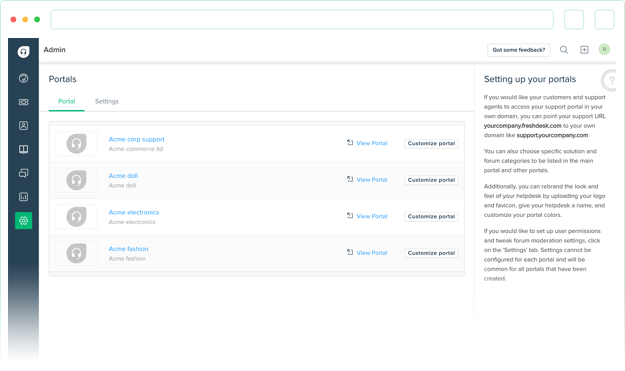This screenshot has height=371, width=625.
Task: Select the Admin gear icon in sidebar
Action: [x=24, y=220]
